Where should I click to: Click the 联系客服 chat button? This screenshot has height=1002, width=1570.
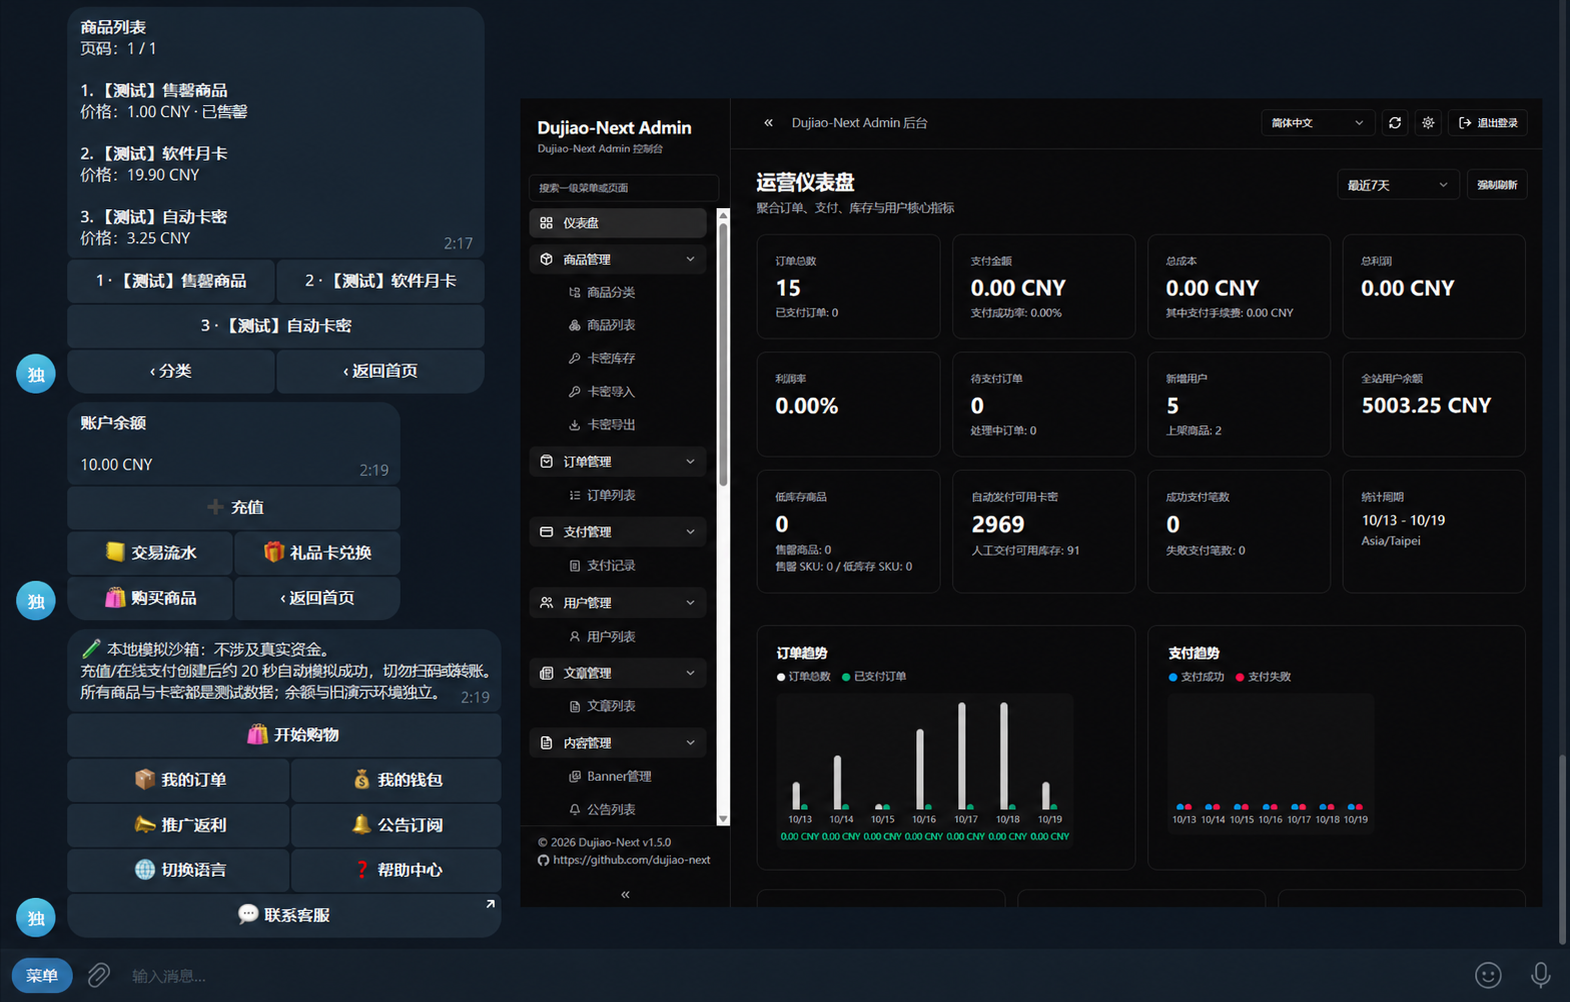(x=284, y=915)
